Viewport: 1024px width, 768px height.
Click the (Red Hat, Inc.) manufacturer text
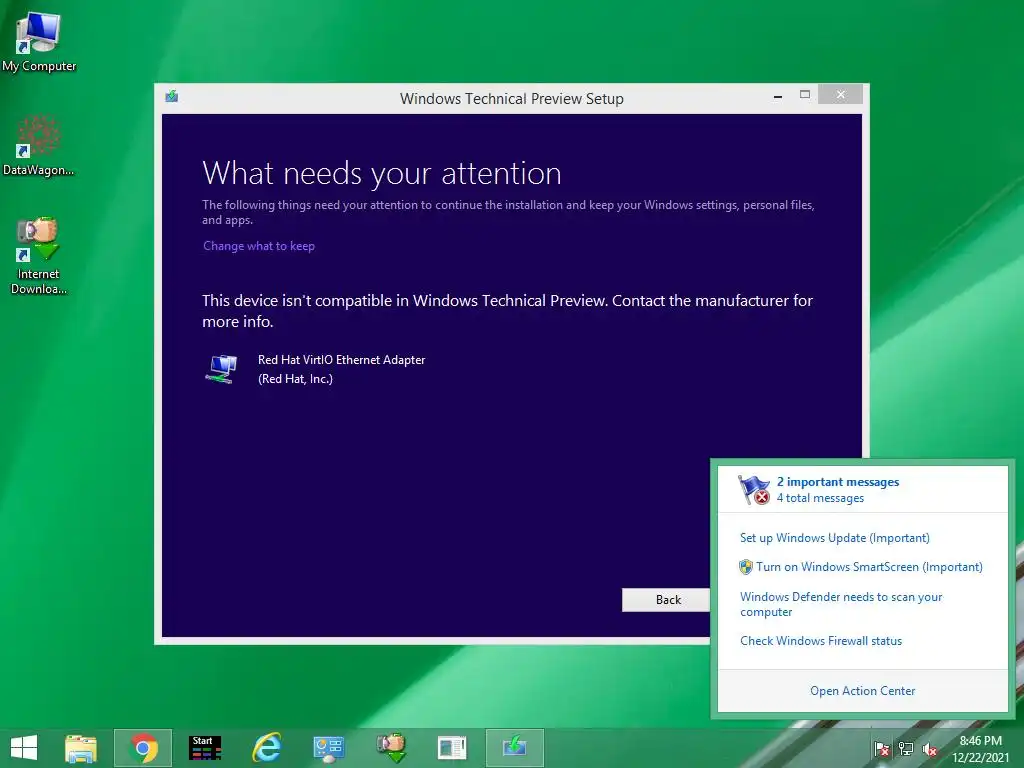click(x=295, y=379)
